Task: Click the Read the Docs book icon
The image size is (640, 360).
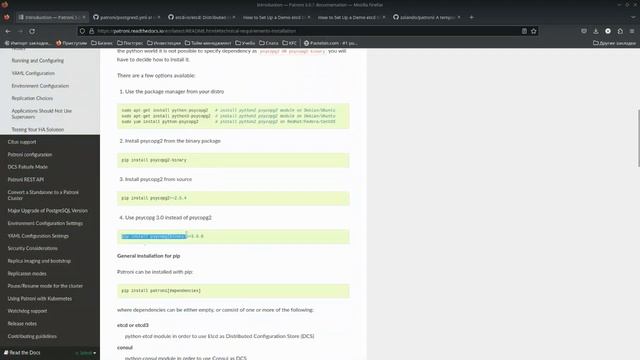Action: pos(6,353)
